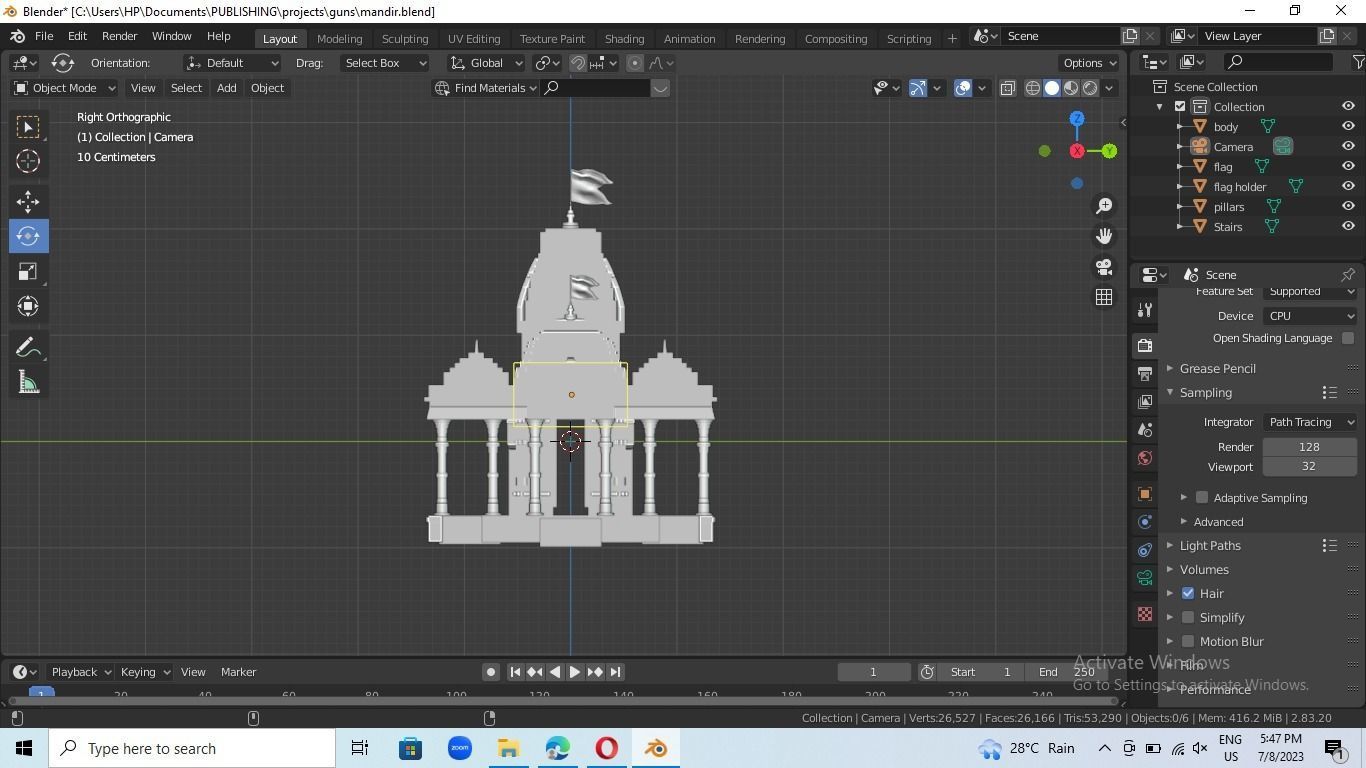Expand the flag object tree
Viewport: 1366px width, 768px height.
point(1180,166)
